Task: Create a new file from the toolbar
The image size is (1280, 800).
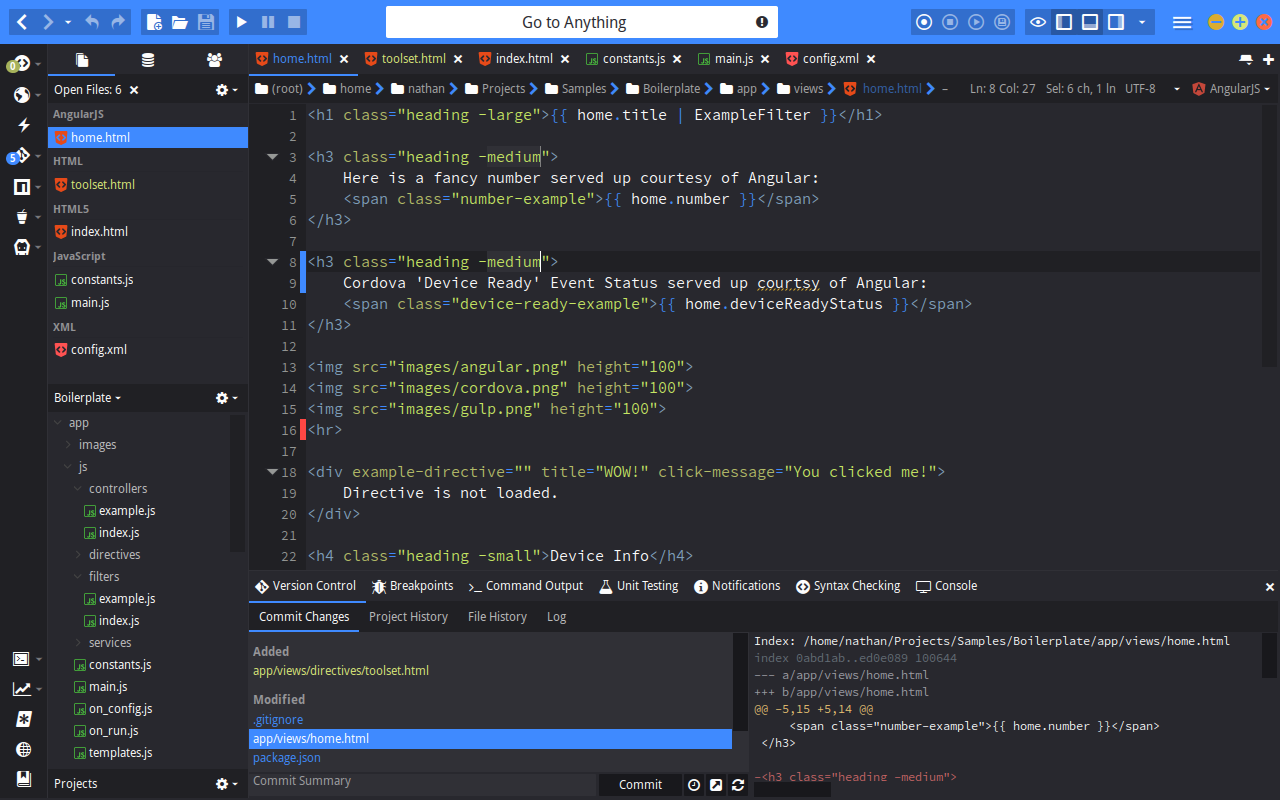Action: tap(155, 21)
